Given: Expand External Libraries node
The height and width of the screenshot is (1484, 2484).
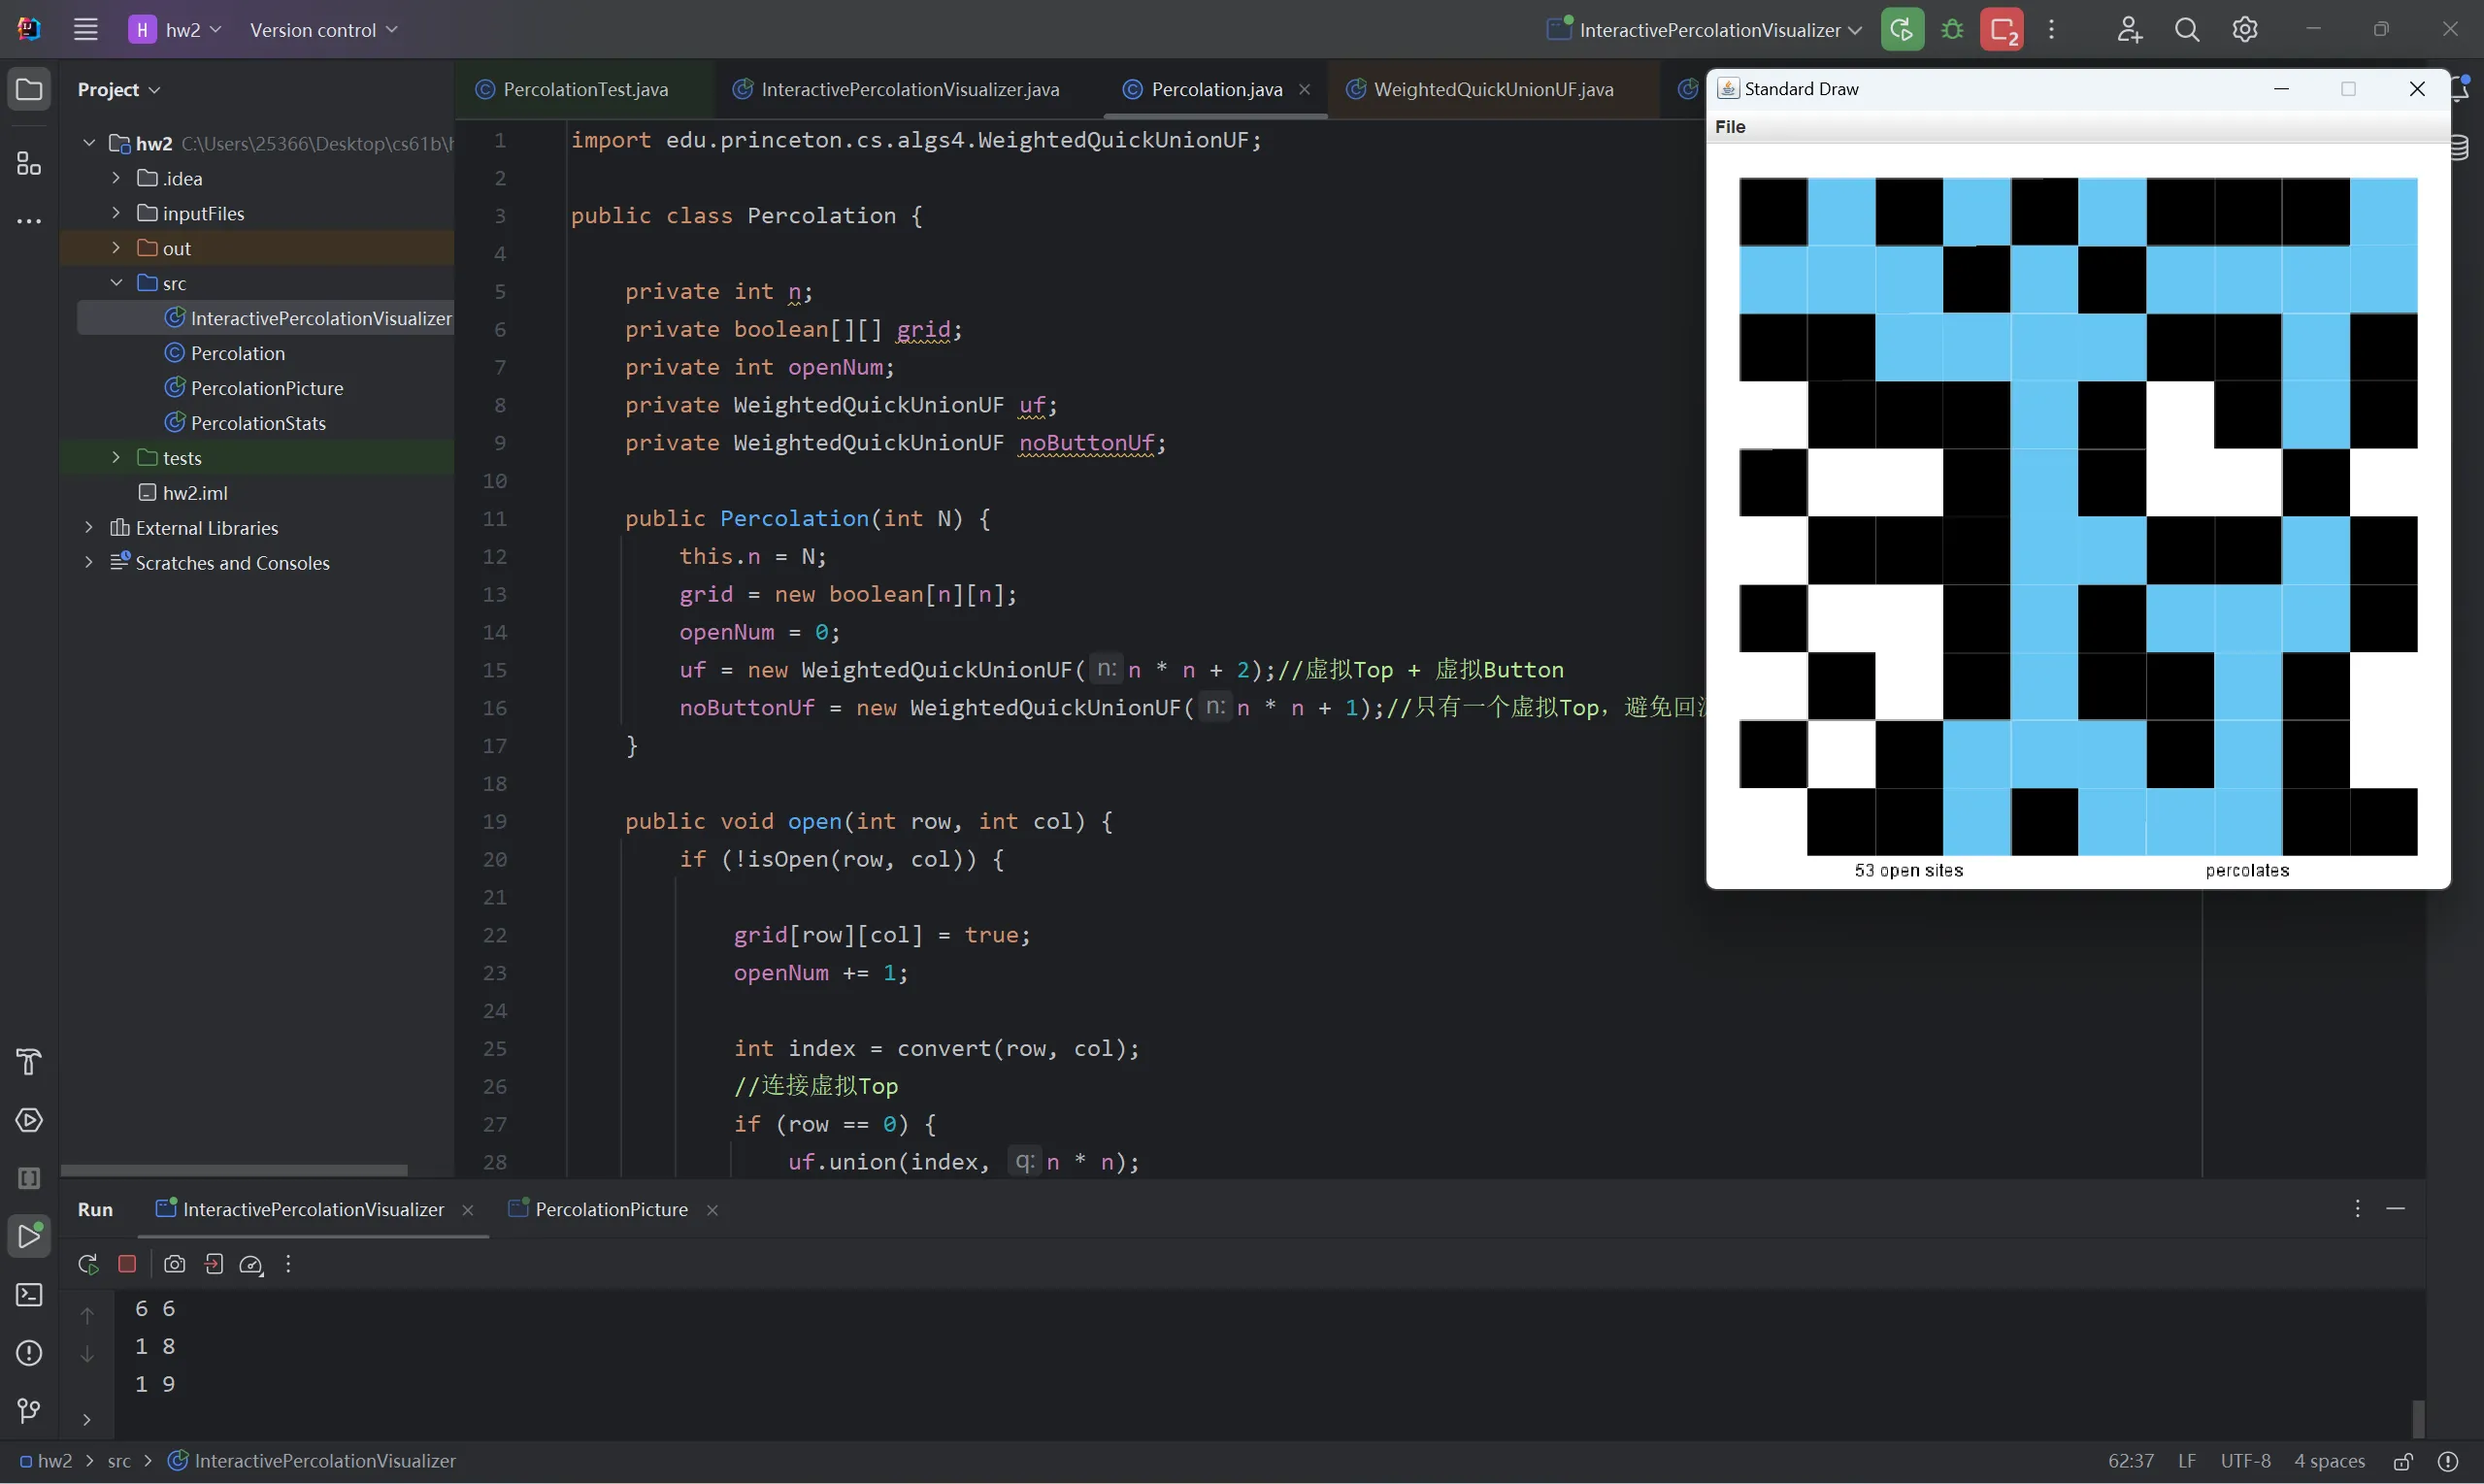Looking at the screenshot, I should [89, 528].
